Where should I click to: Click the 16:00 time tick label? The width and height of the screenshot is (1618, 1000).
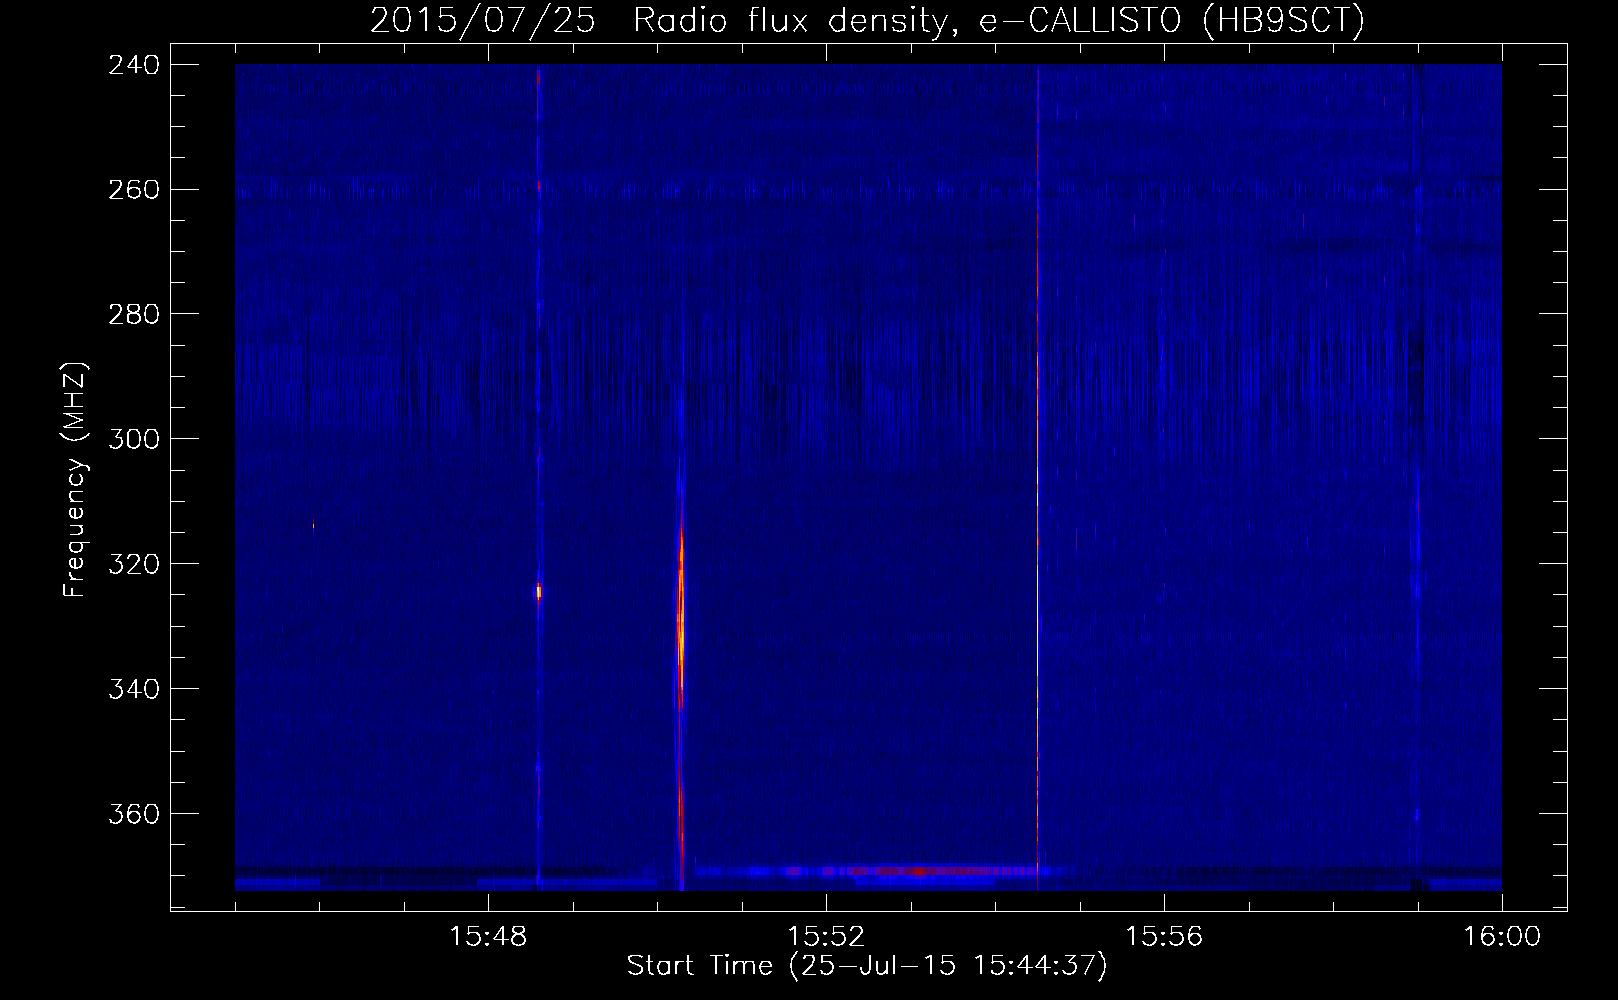(x=1502, y=937)
